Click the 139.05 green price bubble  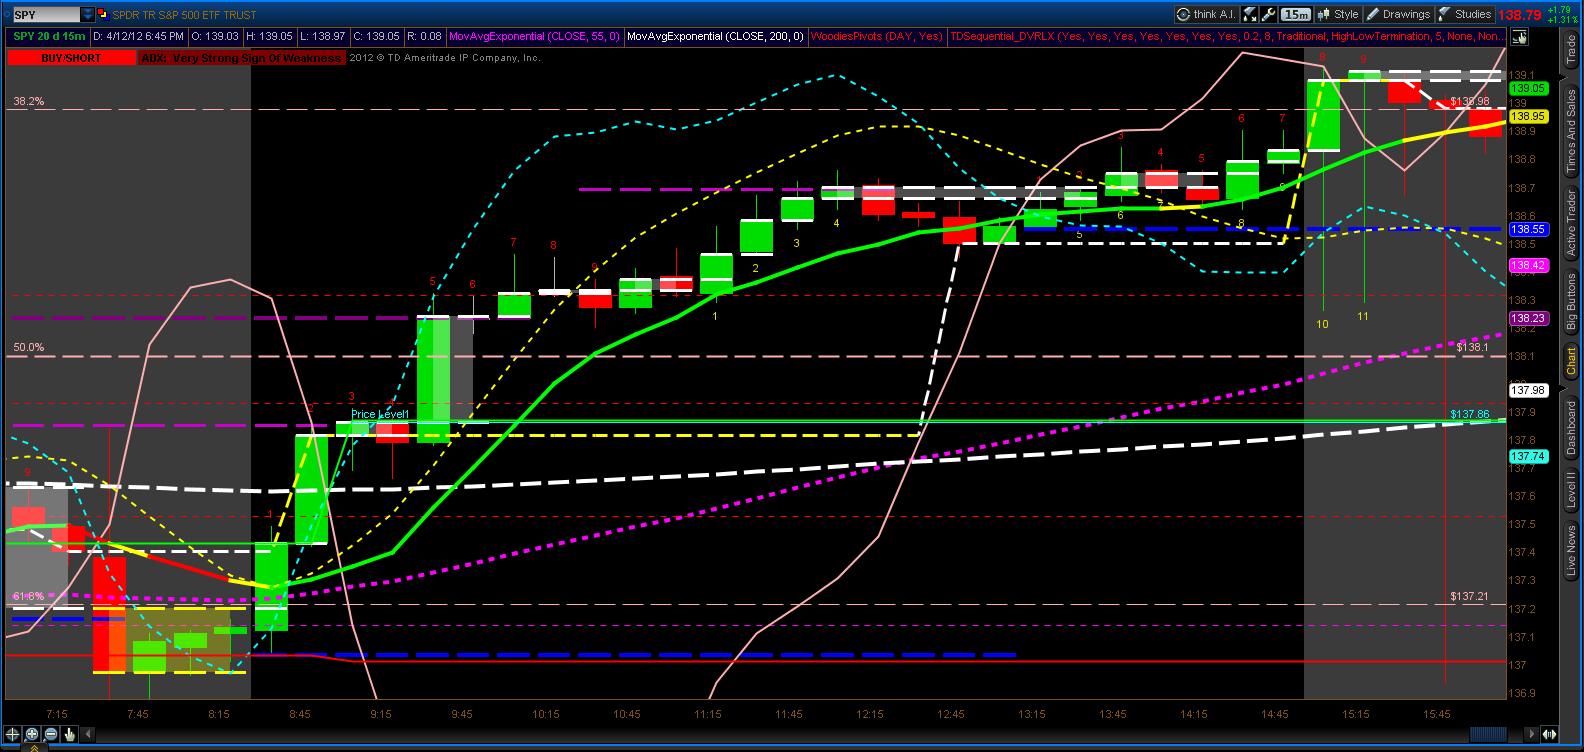coord(1529,88)
